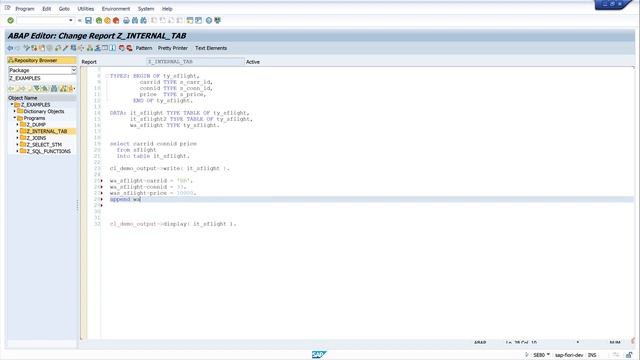
Task: Click the blue back arrow in editor toolbar
Action: [x=10, y=48]
